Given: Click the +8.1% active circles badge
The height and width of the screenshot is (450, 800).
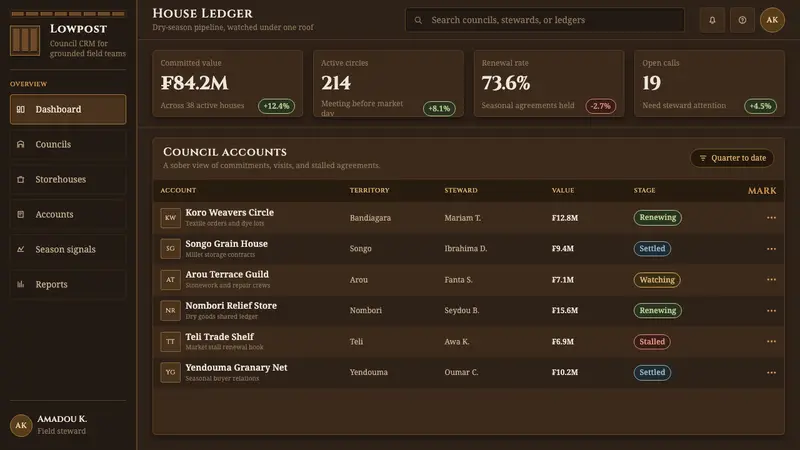Looking at the screenshot, I should 439,109.
